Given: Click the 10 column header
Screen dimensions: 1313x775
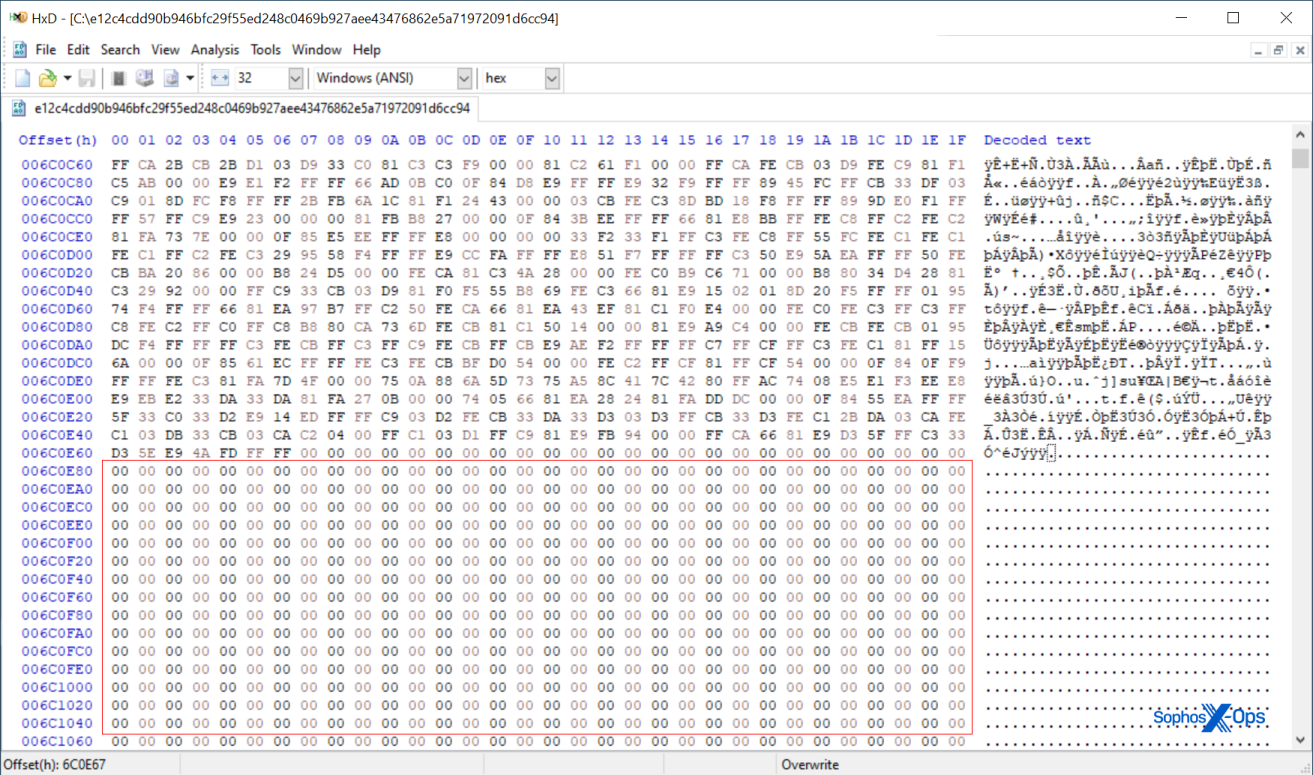Looking at the screenshot, I should (x=552, y=140).
